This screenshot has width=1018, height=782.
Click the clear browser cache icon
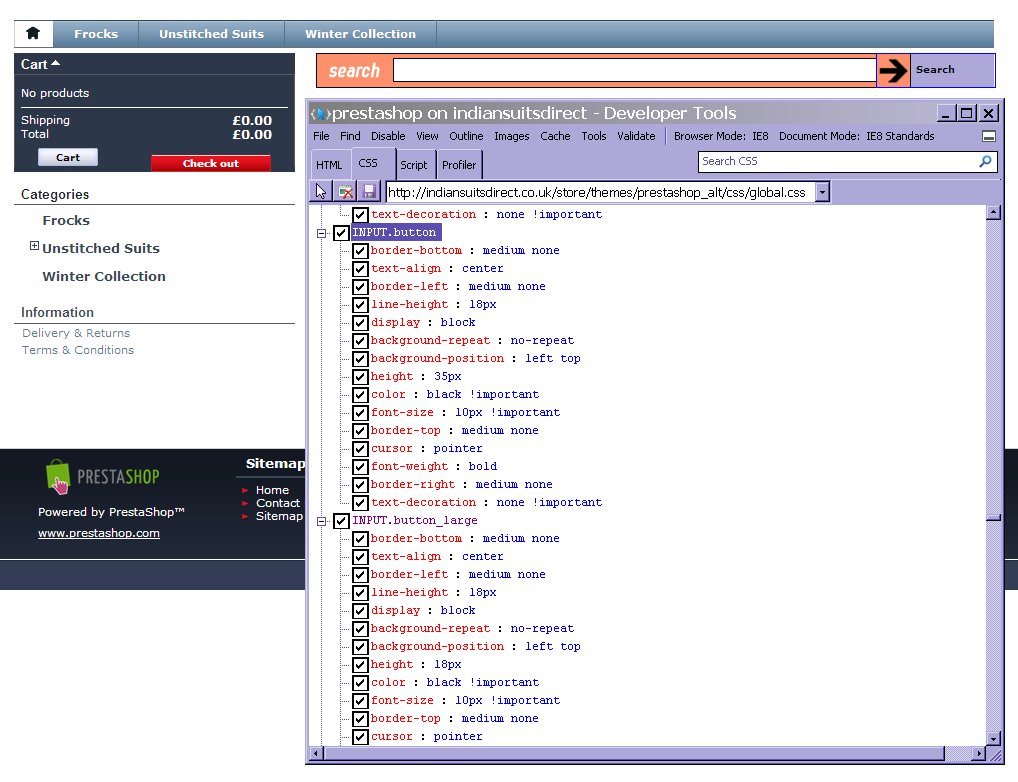point(345,192)
